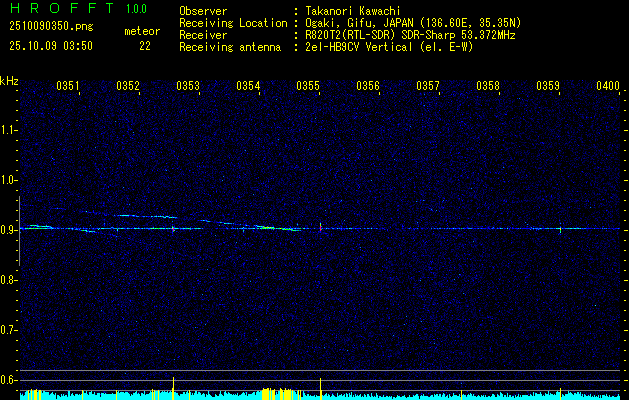Click the kHz axis unit label
The height and width of the screenshot is (400, 629).
9,81
